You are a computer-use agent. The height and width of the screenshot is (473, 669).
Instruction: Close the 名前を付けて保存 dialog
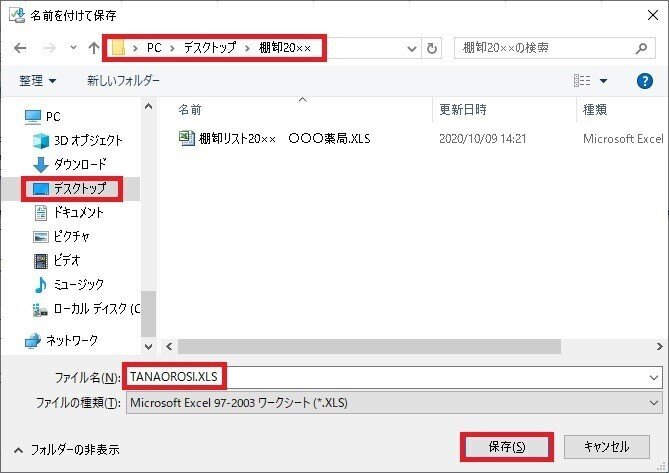[x=653, y=15]
